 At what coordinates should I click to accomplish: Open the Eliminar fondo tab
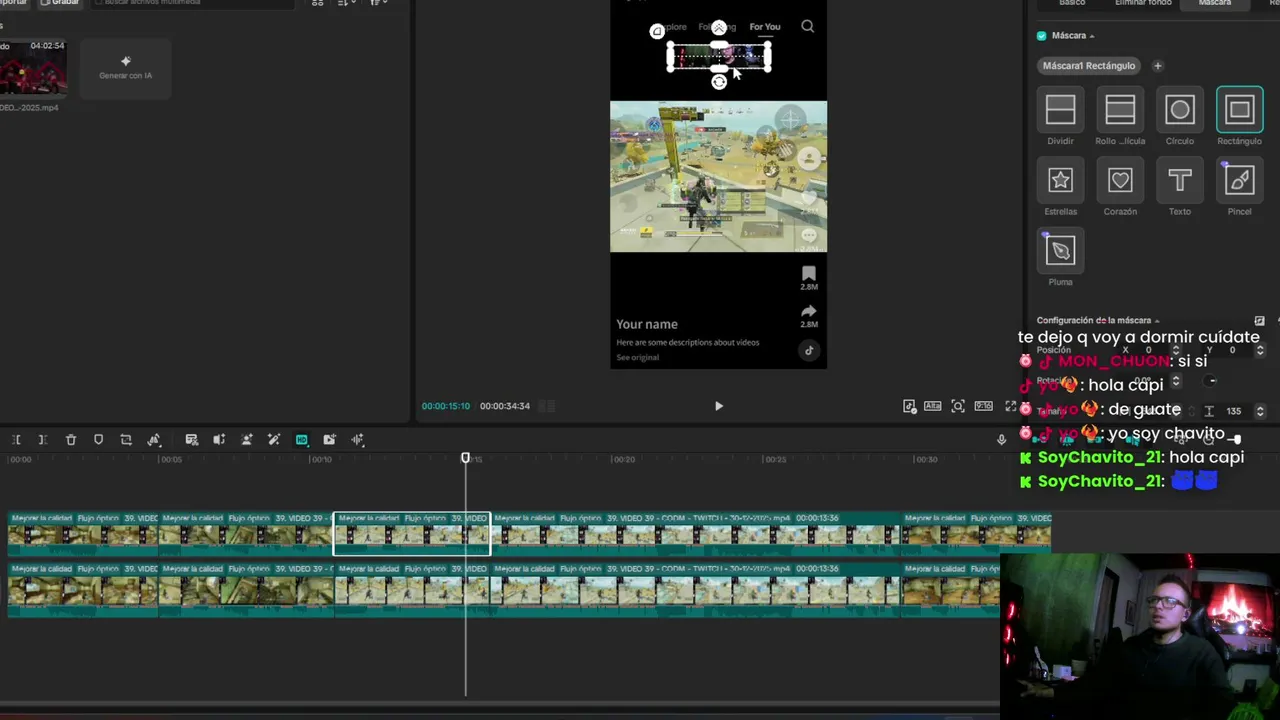(x=1143, y=4)
